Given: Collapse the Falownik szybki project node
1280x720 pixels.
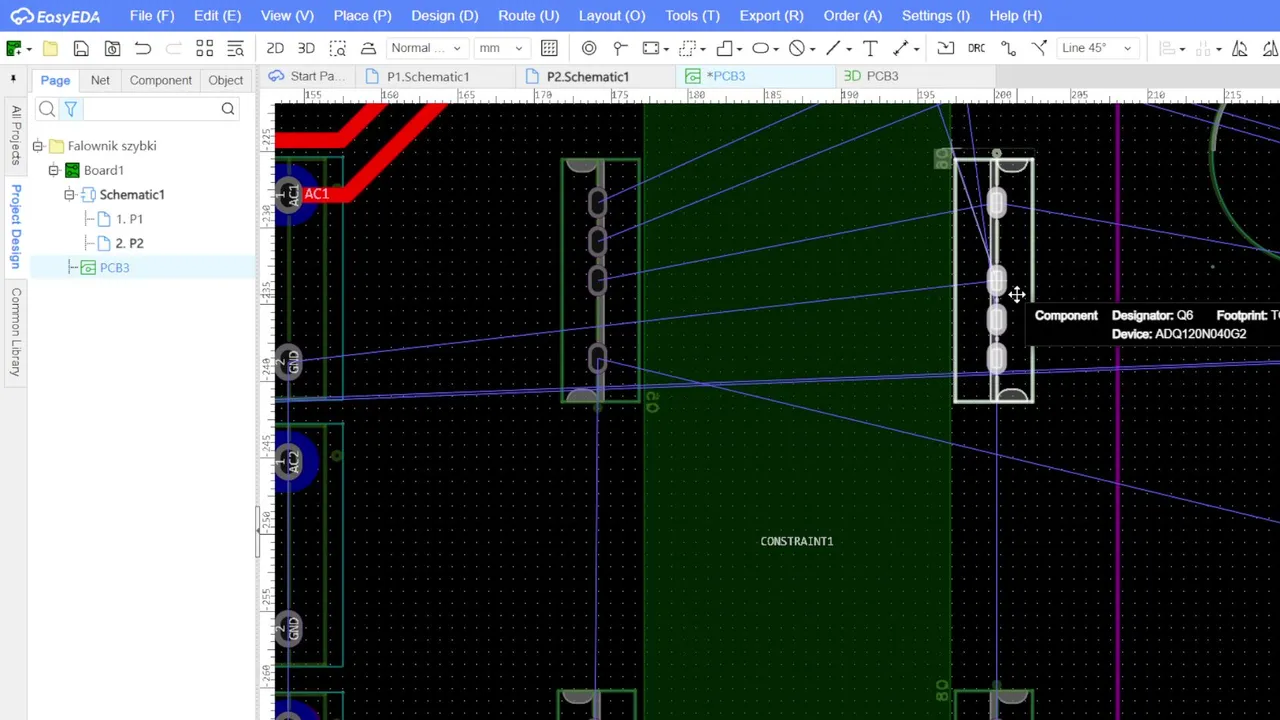Looking at the screenshot, I should point(38,146).
